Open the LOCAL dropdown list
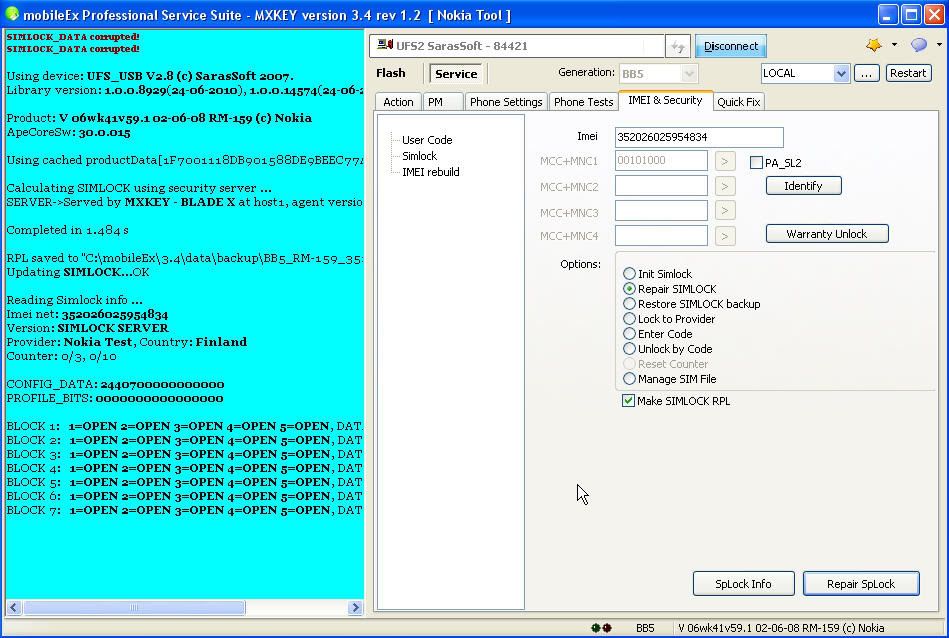The height and width of the screenshot is (638, 949). [841, 73]
